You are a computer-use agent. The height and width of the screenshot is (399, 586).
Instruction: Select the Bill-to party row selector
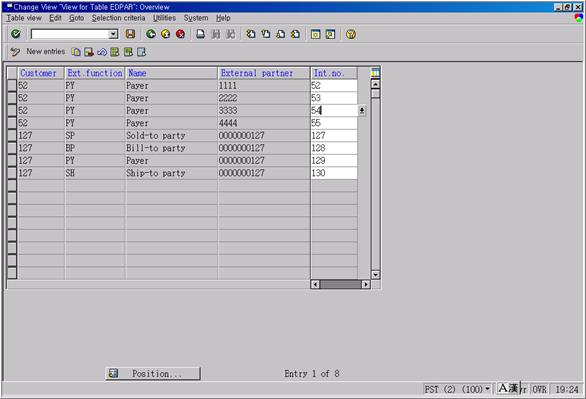tap(12, 148)
